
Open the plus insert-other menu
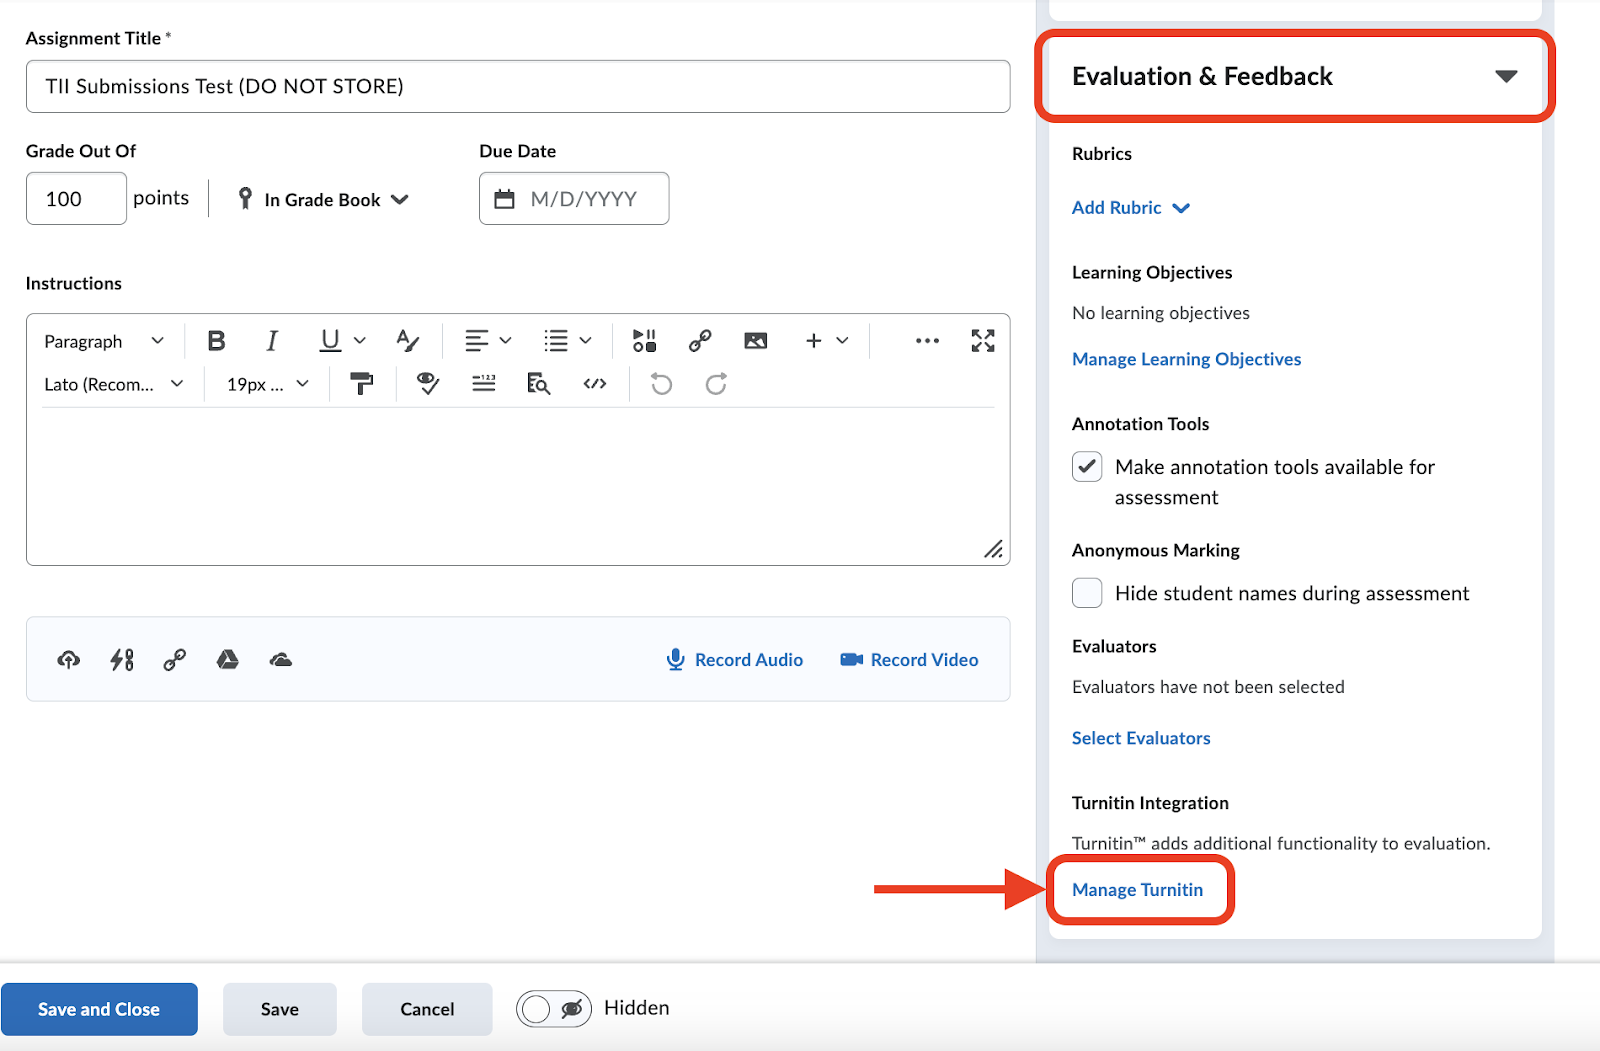coord(827,341)
